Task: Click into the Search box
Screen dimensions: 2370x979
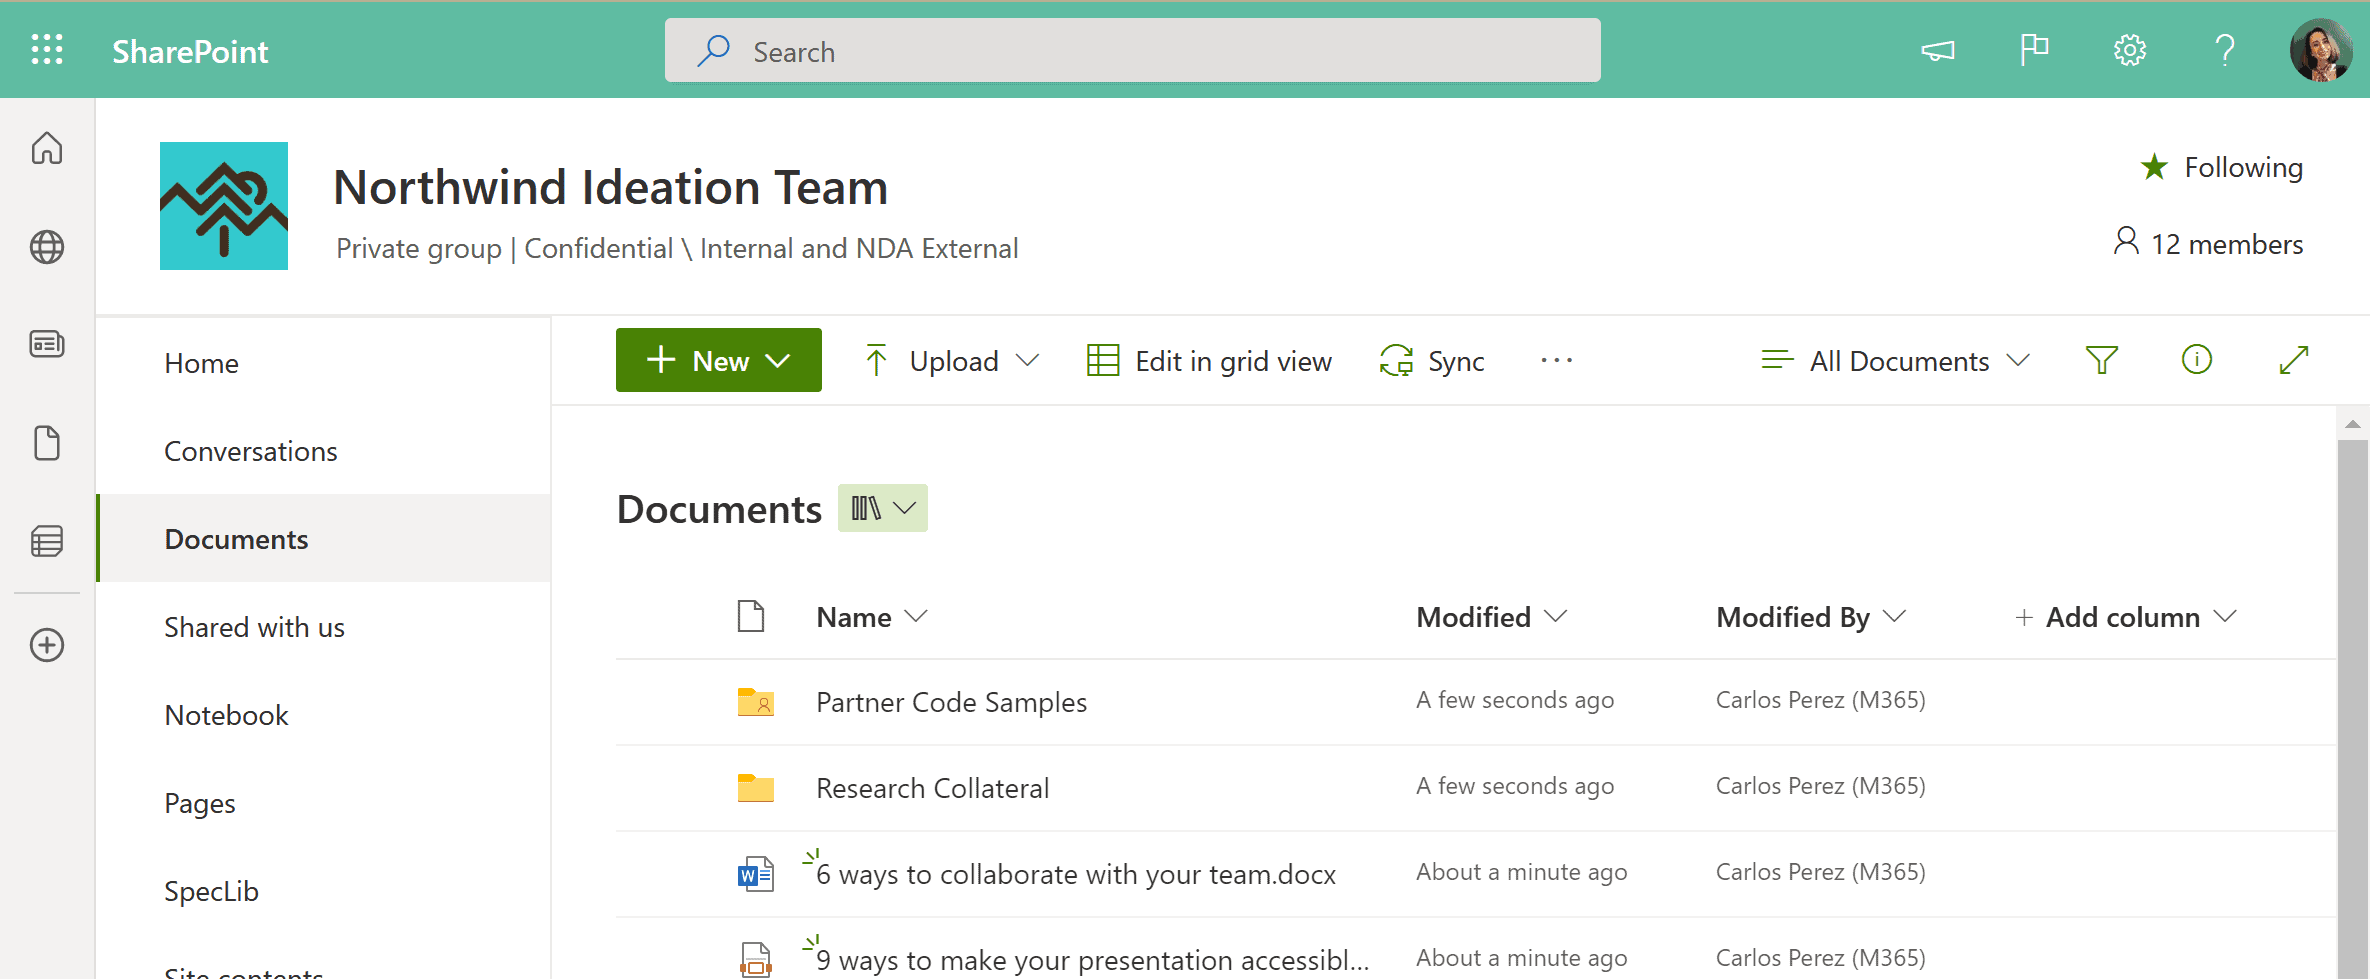Action: point(1132,51)
